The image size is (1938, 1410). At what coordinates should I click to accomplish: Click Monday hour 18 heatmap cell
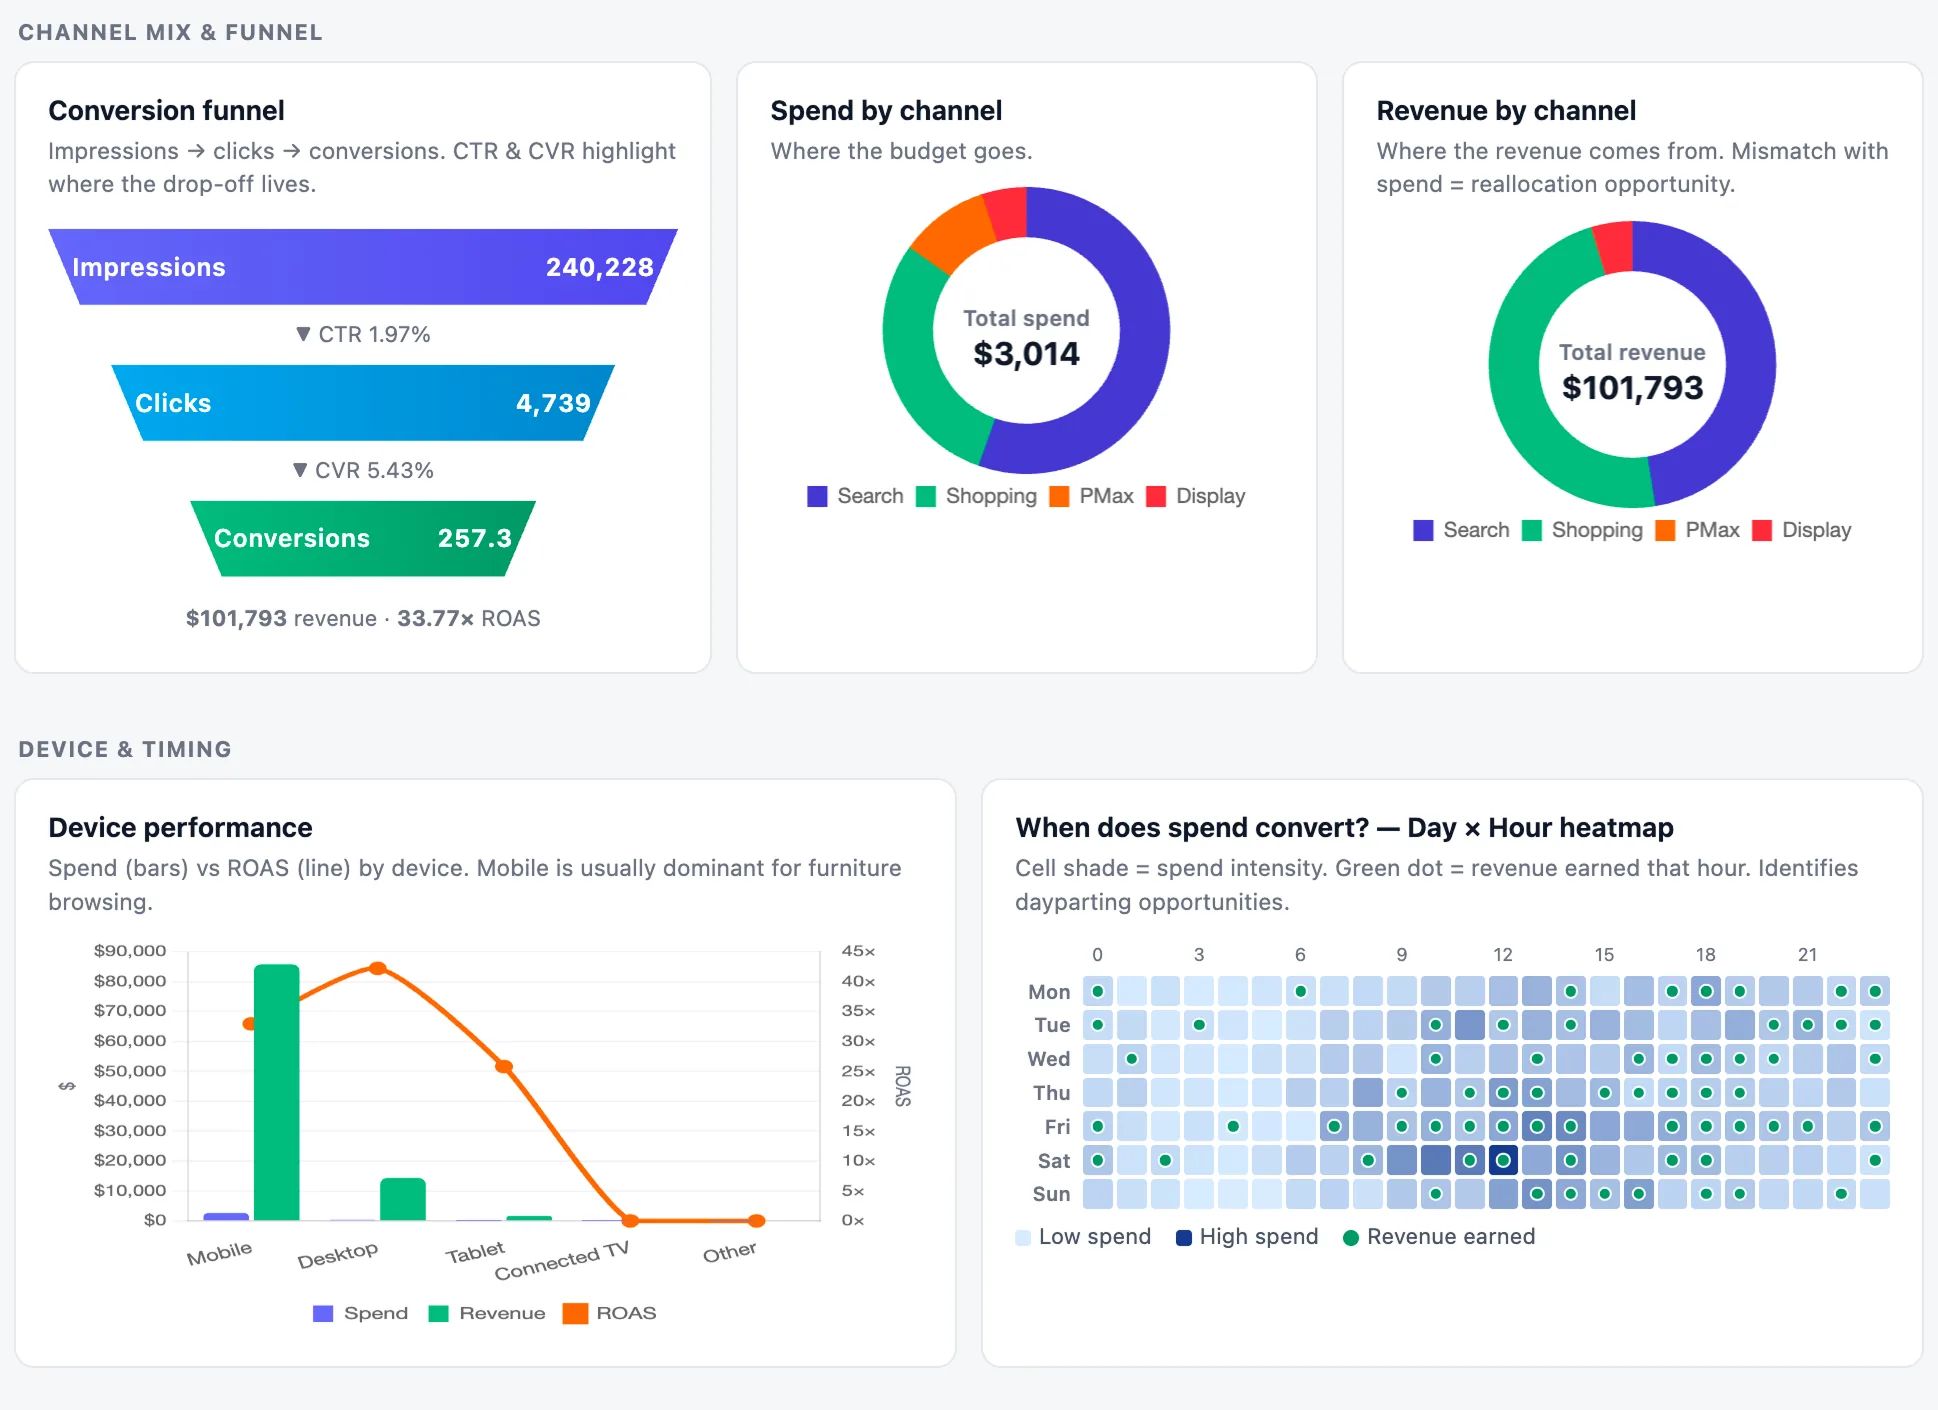tap(1706, 991)
